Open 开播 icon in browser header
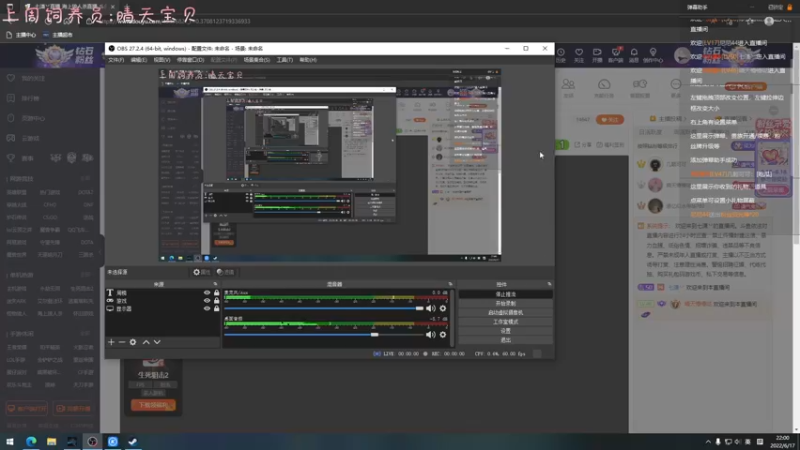The image size is (800, 450). tap(597, 55)
